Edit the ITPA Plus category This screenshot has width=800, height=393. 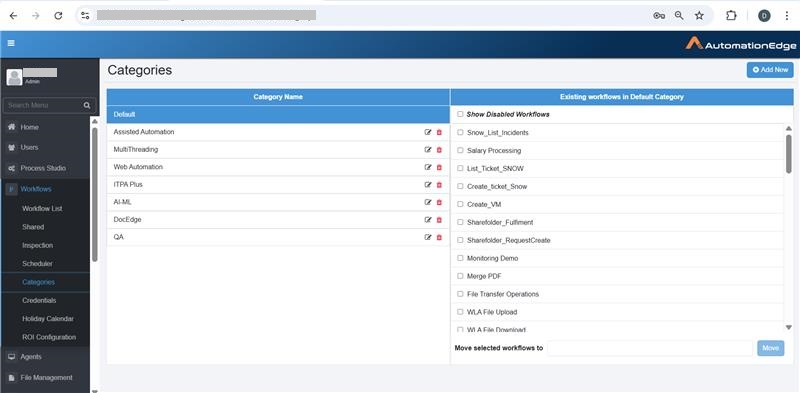(x=428, y=185)
